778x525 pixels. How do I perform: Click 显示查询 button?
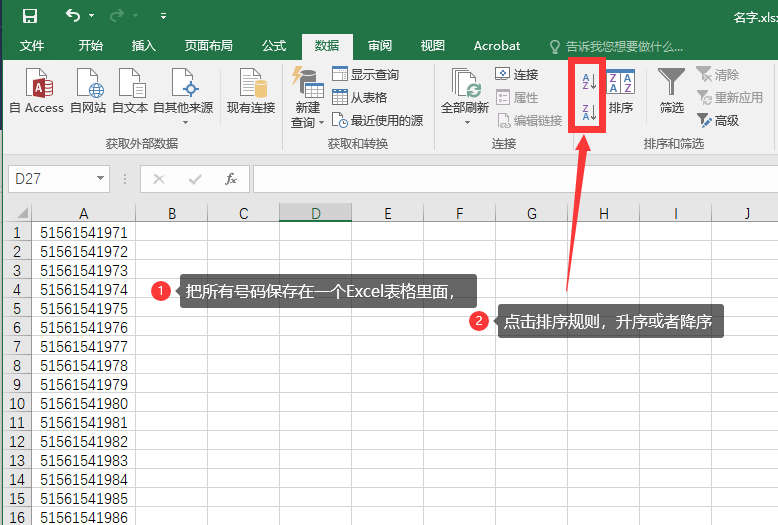tap(366, 74)
